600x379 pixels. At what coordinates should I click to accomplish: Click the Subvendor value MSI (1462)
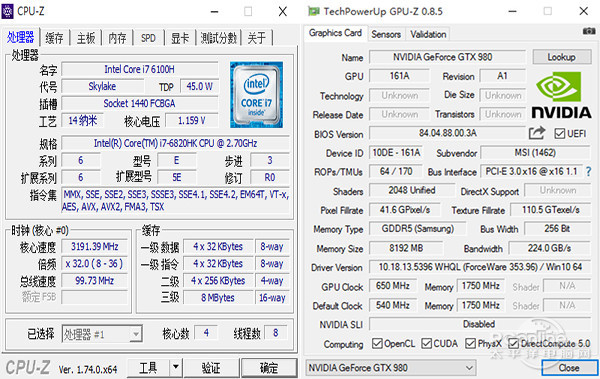click(x=535, y=153)
